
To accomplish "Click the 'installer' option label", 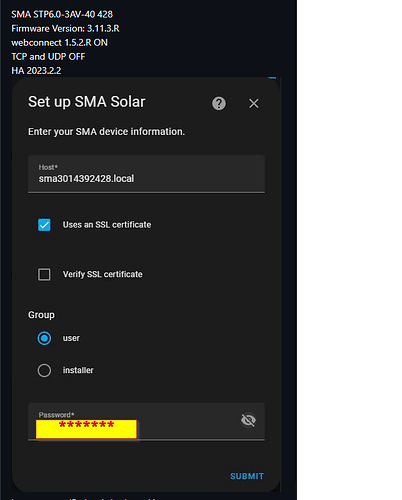I will [x=78, y=370].
